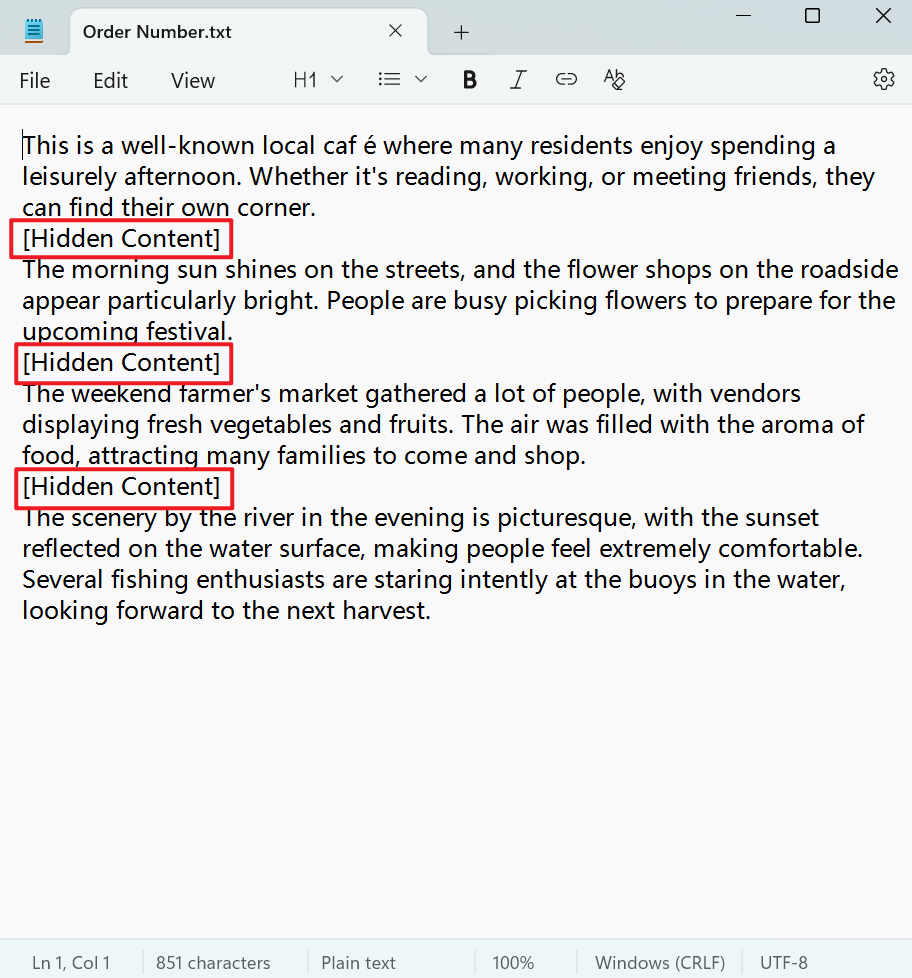Toggle list formatting on selected text
The image size is (912, 978).
pos(389,79)
